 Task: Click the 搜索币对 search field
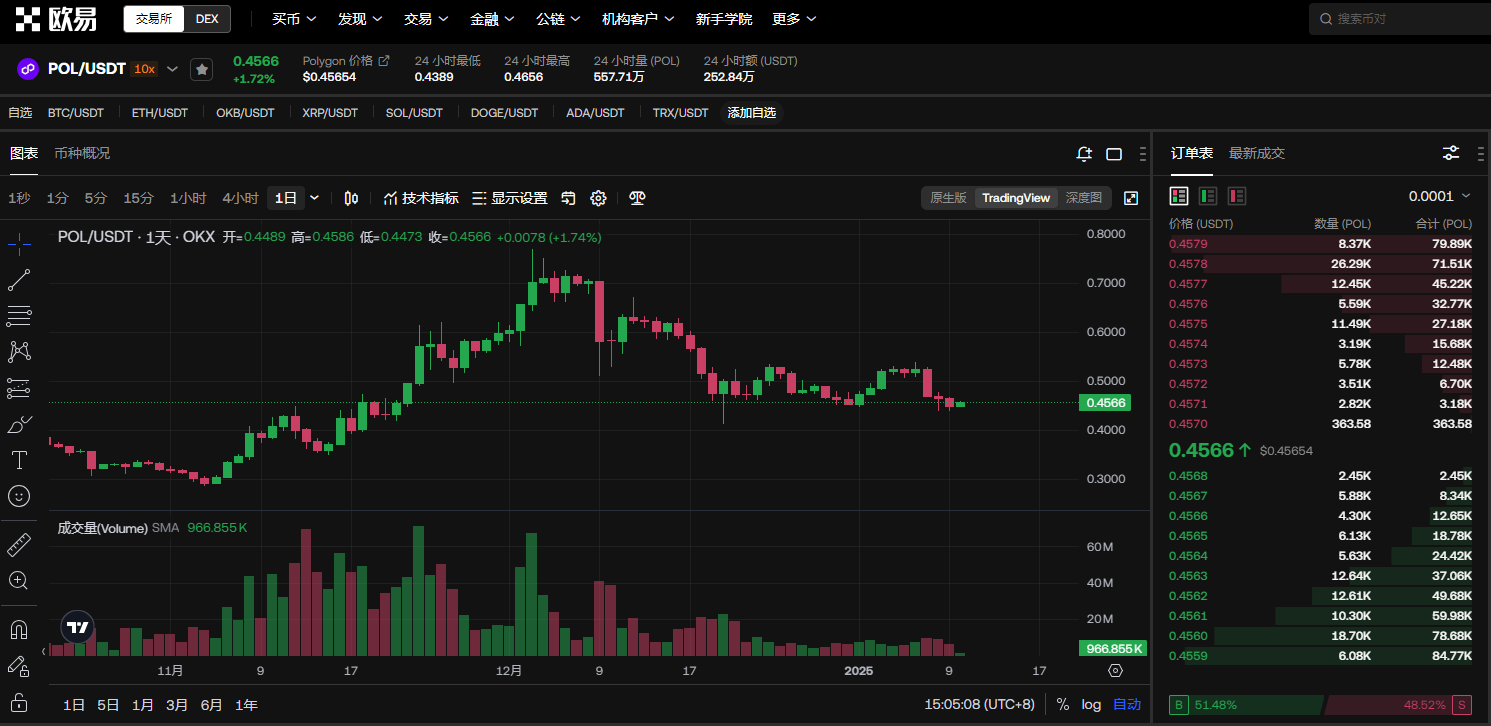(x=1398, y=19)
